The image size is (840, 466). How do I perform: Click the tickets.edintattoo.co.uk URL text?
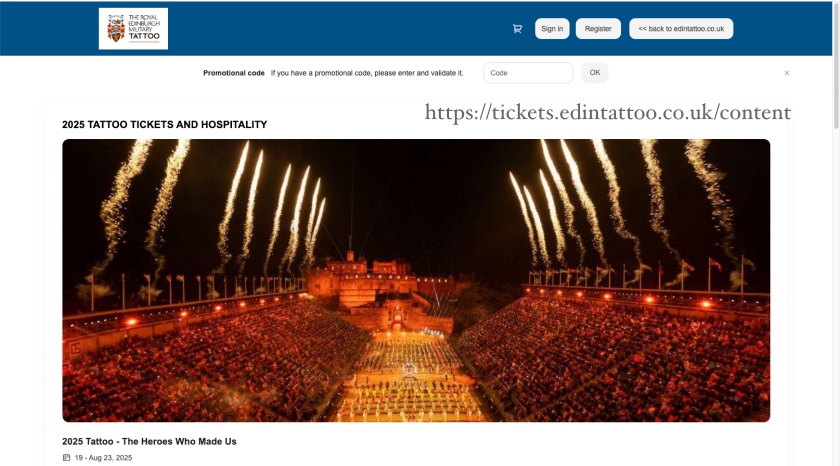[608, 112]
